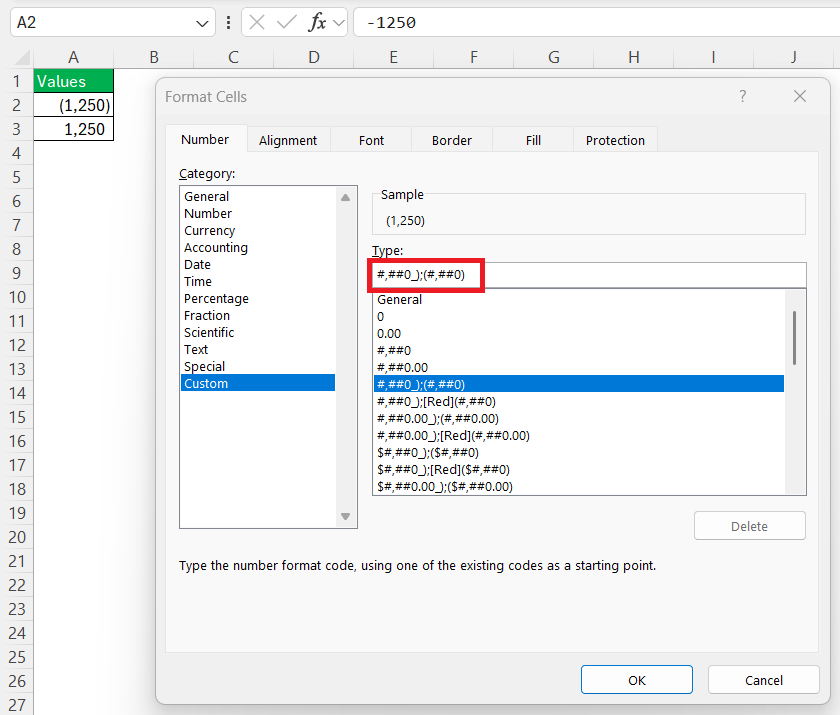Click the formula bar Cancel X icon

(x=257, y=22)
